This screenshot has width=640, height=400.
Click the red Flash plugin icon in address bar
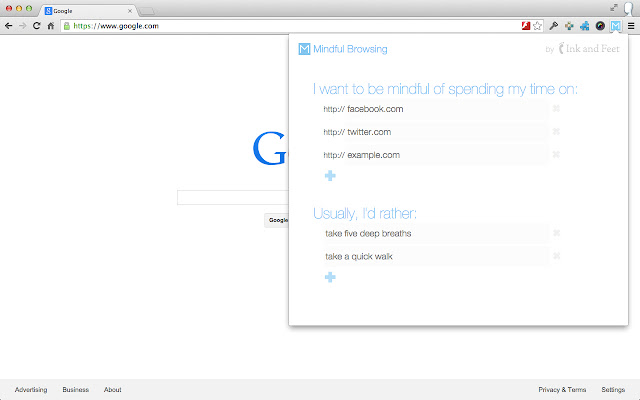pos(526,26)
